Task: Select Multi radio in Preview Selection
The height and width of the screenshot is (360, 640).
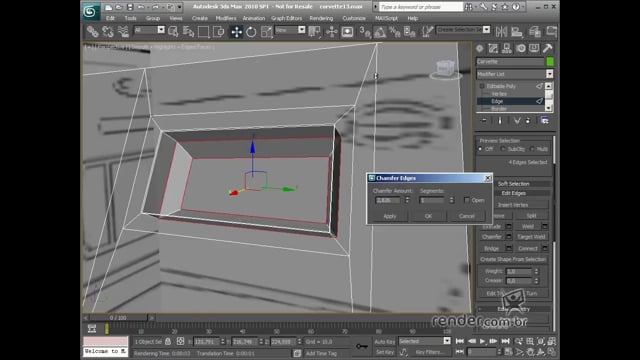Action: pyautogui.click(x=532, y=149)
